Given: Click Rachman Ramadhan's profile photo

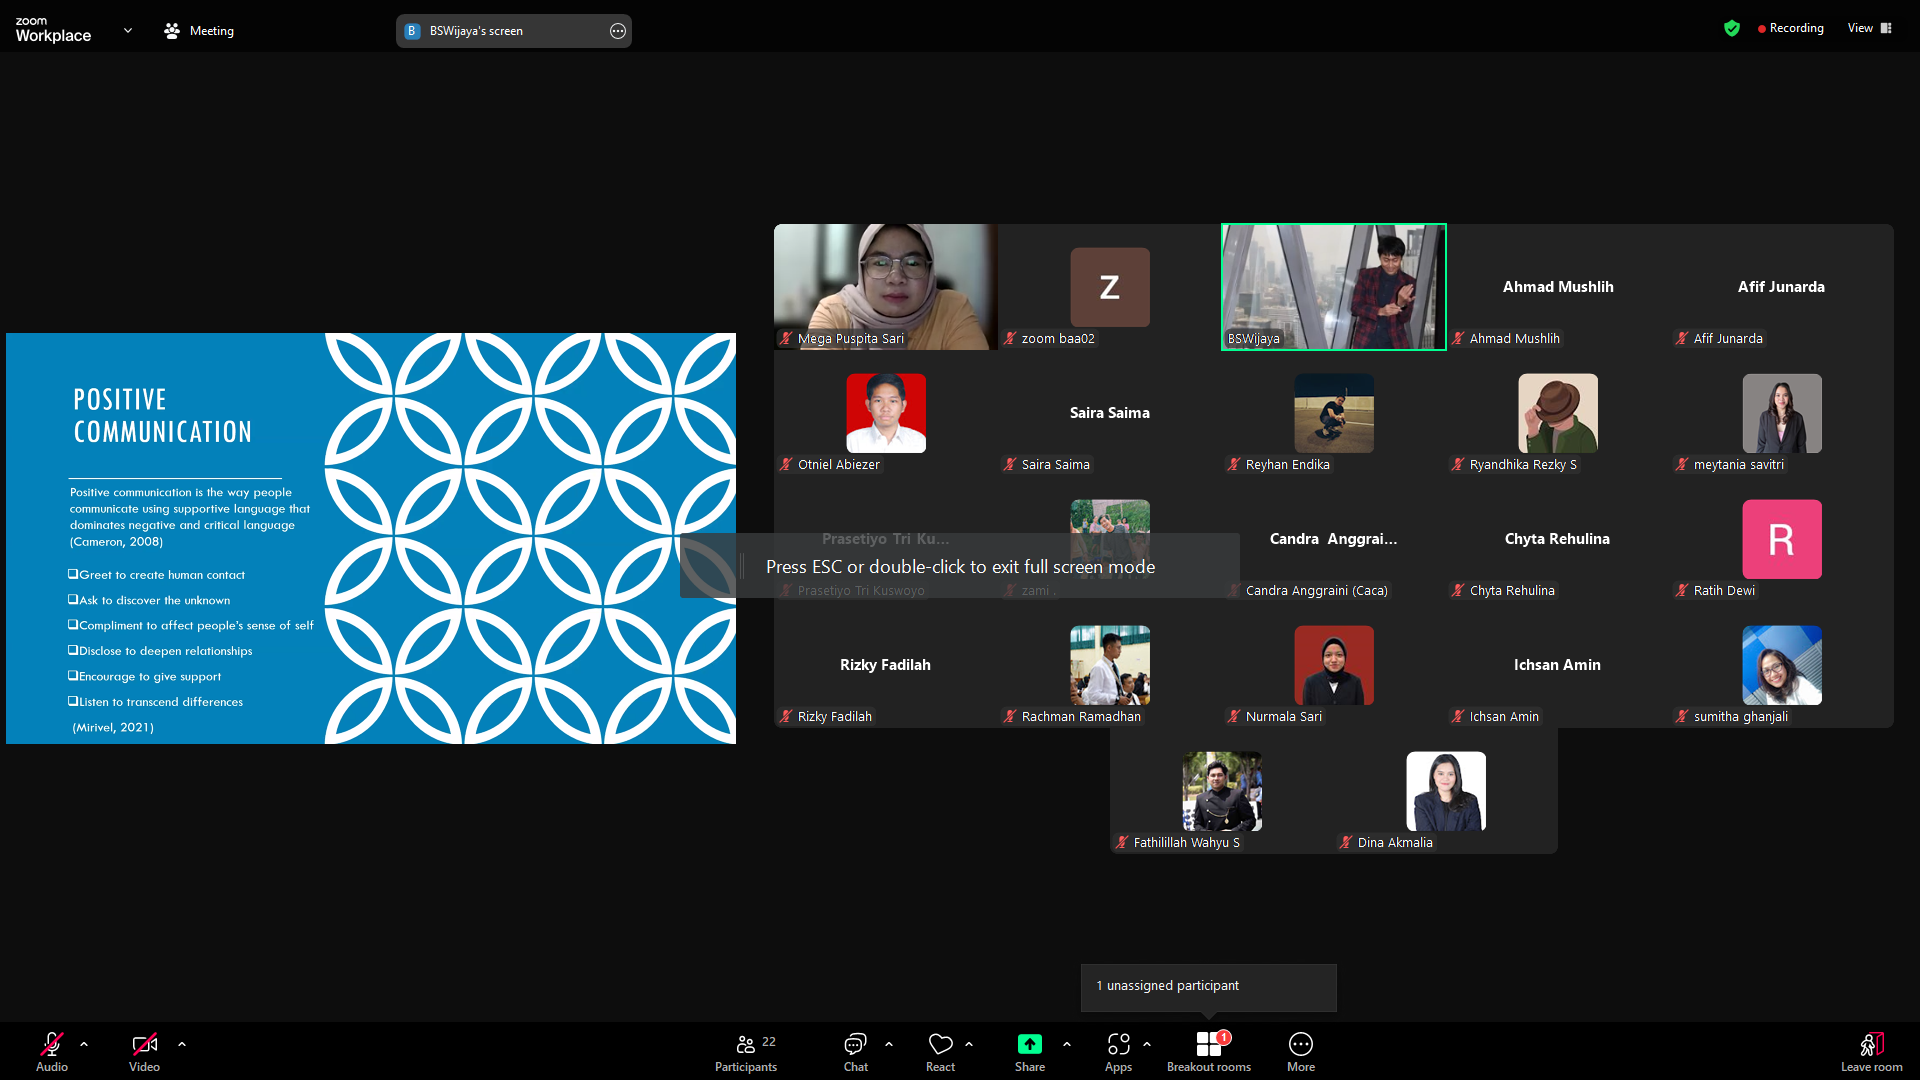Looking at the screenshot, I should pyautogui.click(x=1110, y=665).
